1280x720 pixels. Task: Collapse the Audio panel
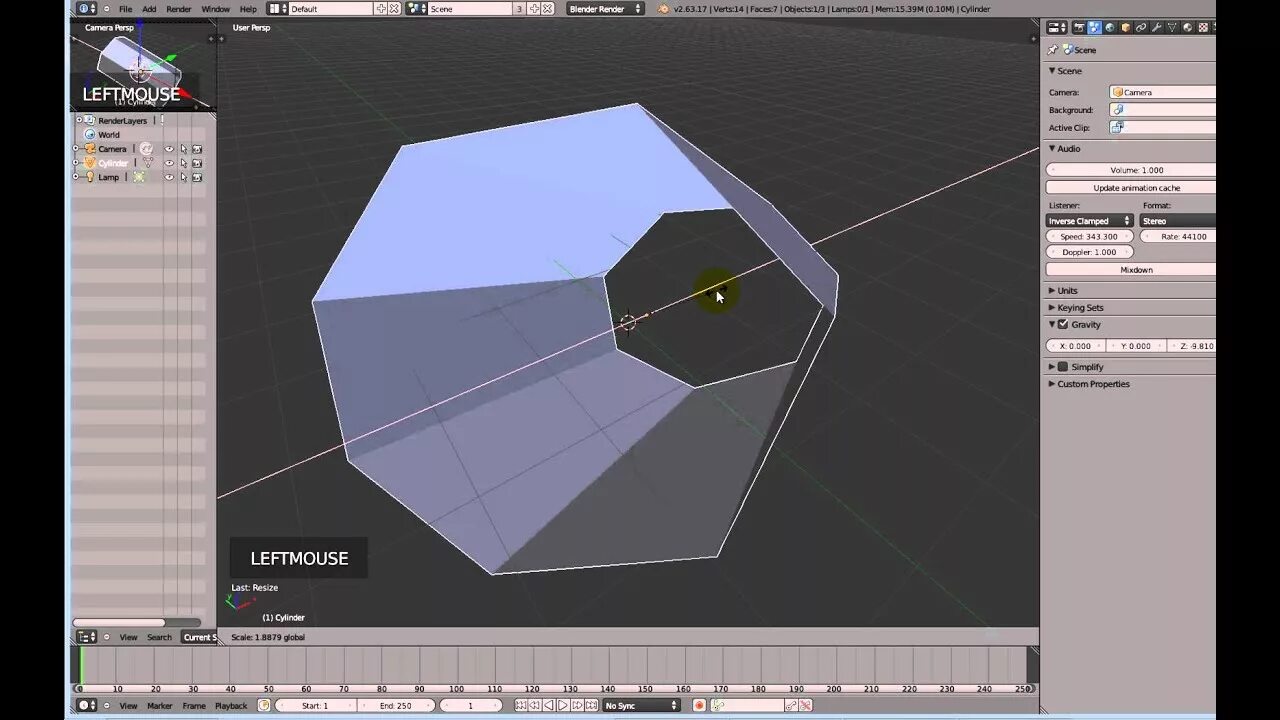click(1052, 149)
